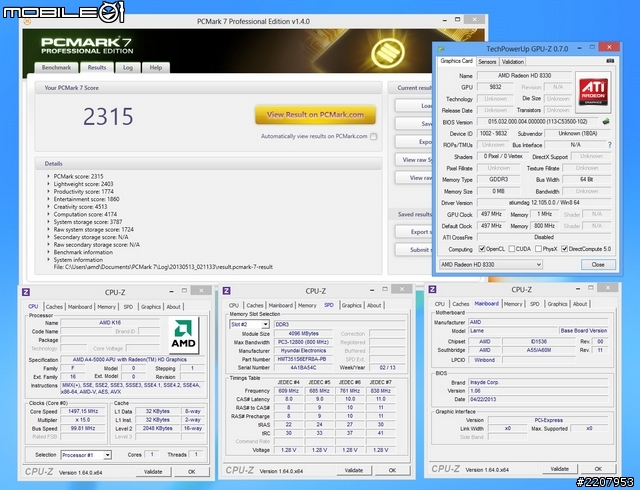The width and height of the screenshot is (640, 490).
Task: Expand the PCMark score 2315 detail
Action: pos(49,176)
